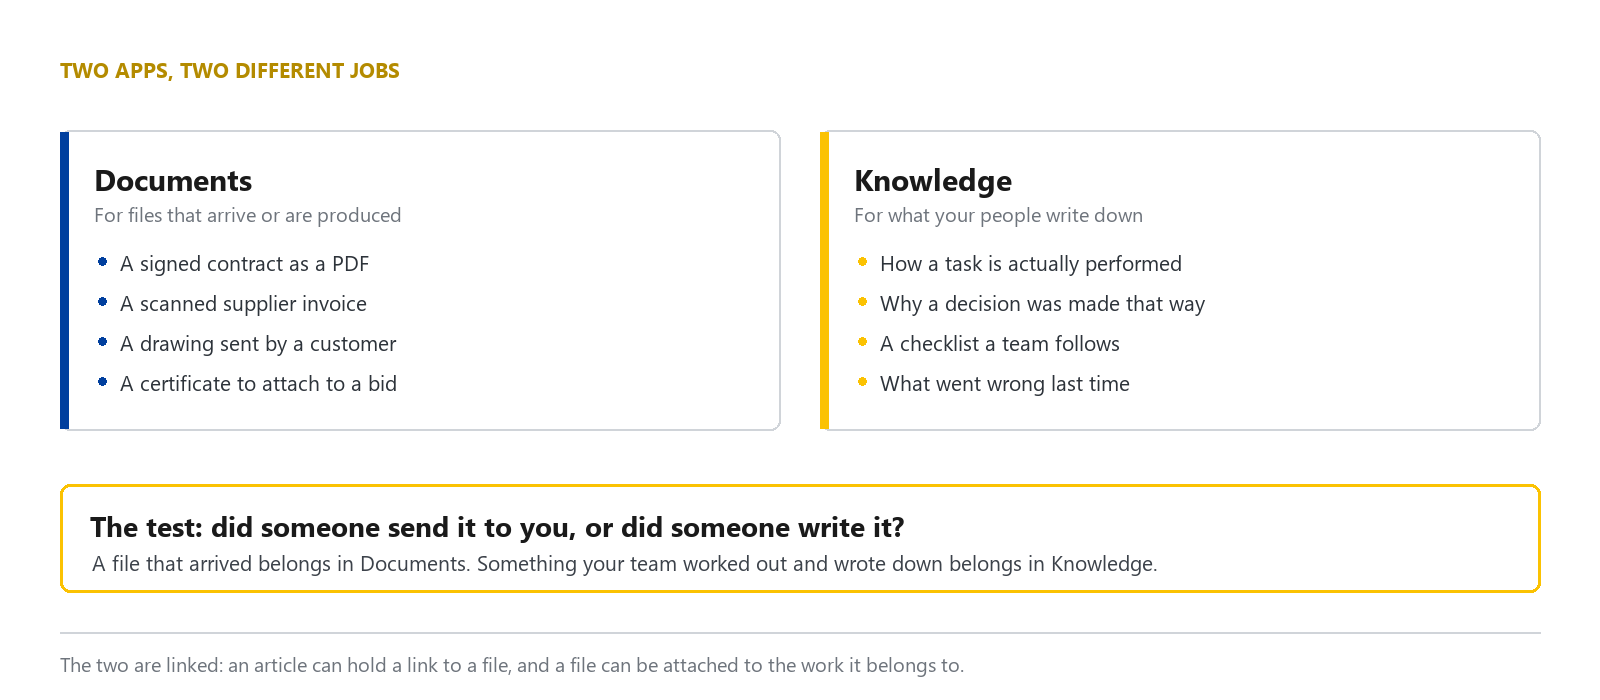Select the Knowledge card title
Screen dimensions: 1600x700
(933, 181)
